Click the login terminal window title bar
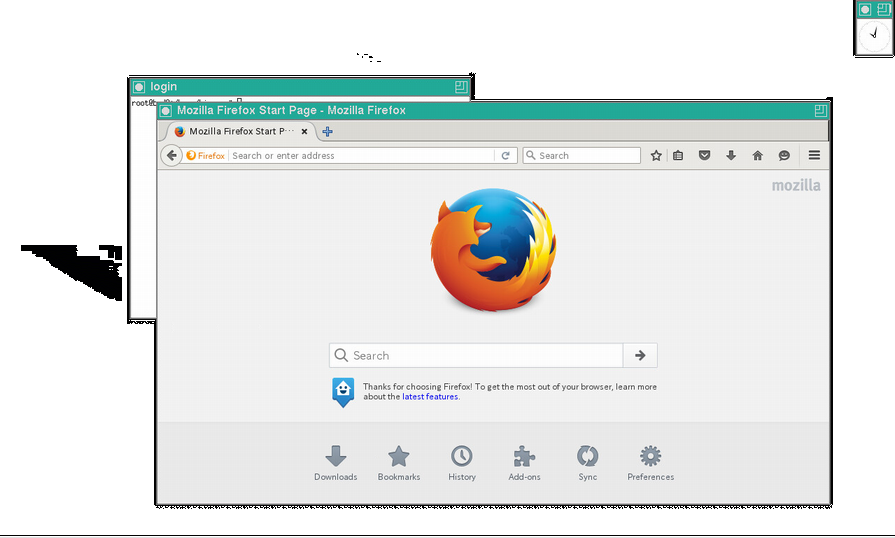This screenshot has width=895, height=538. pos(300,87)
